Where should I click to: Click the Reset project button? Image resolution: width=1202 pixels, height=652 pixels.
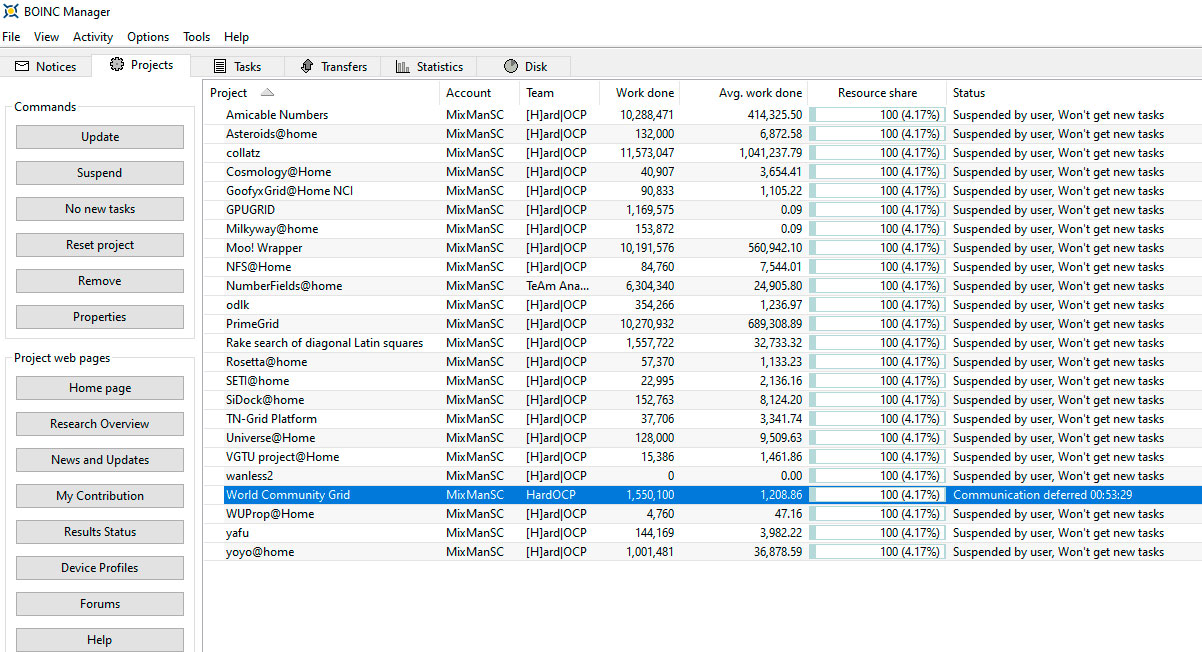(x=100, y=245)
